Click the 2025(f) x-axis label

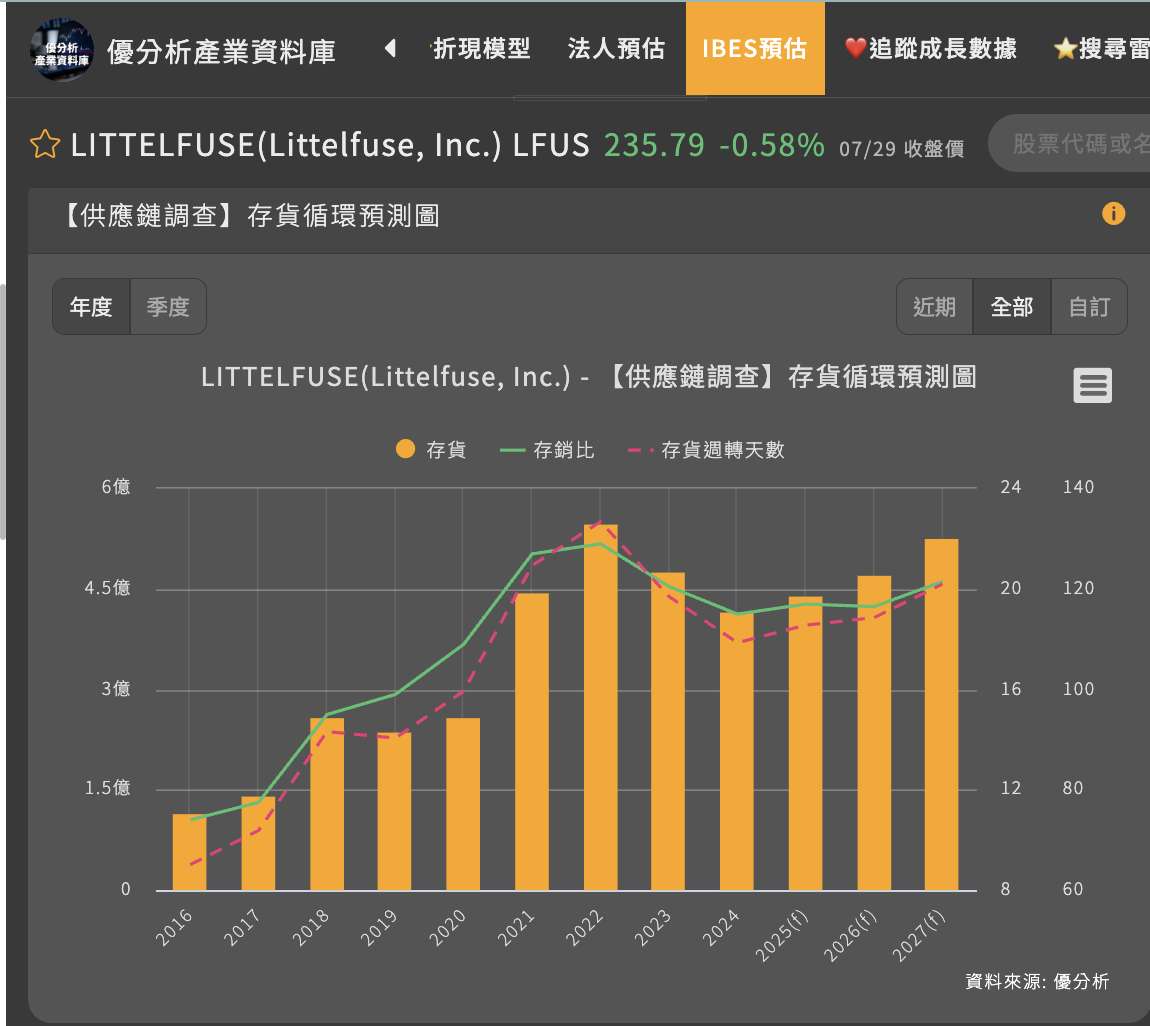[782, 934]
